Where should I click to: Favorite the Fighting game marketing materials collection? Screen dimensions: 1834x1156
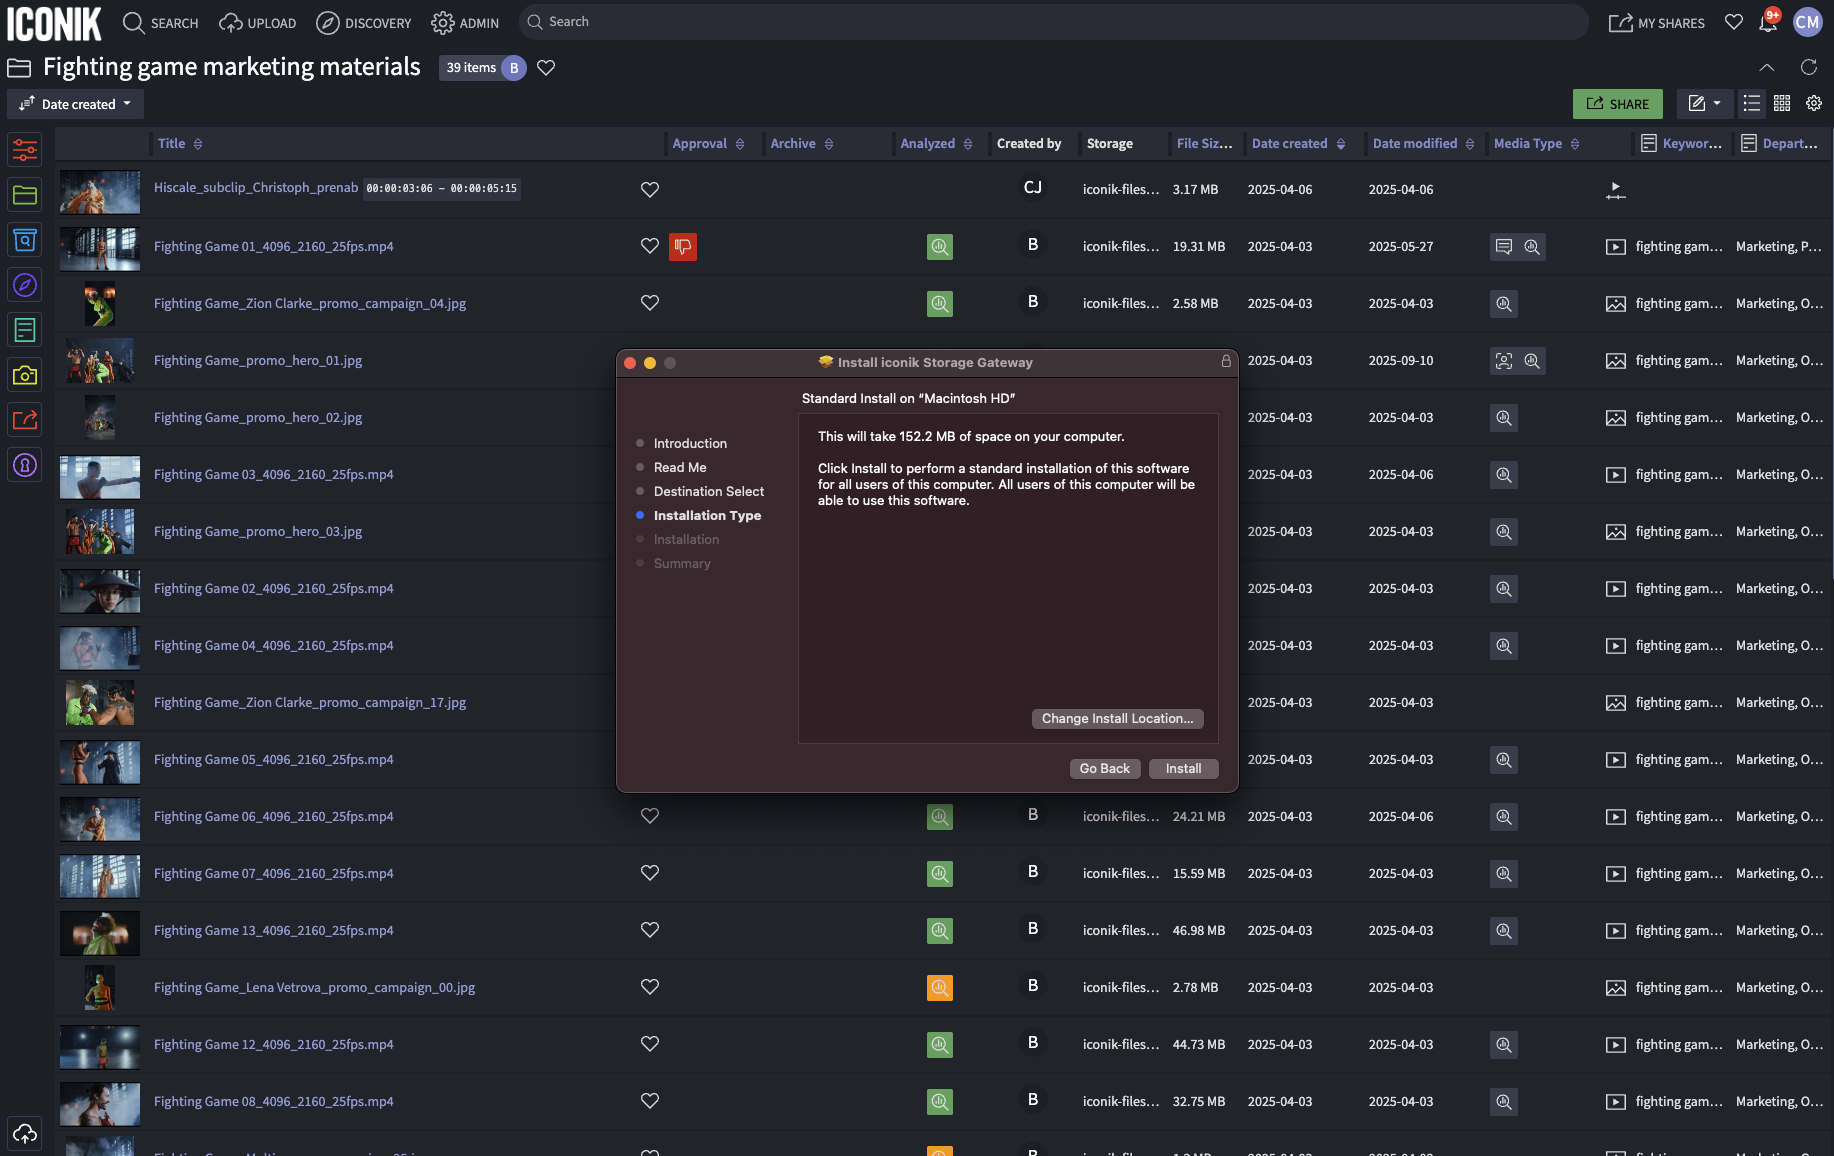pyautogui.click(x=546, y=68)
